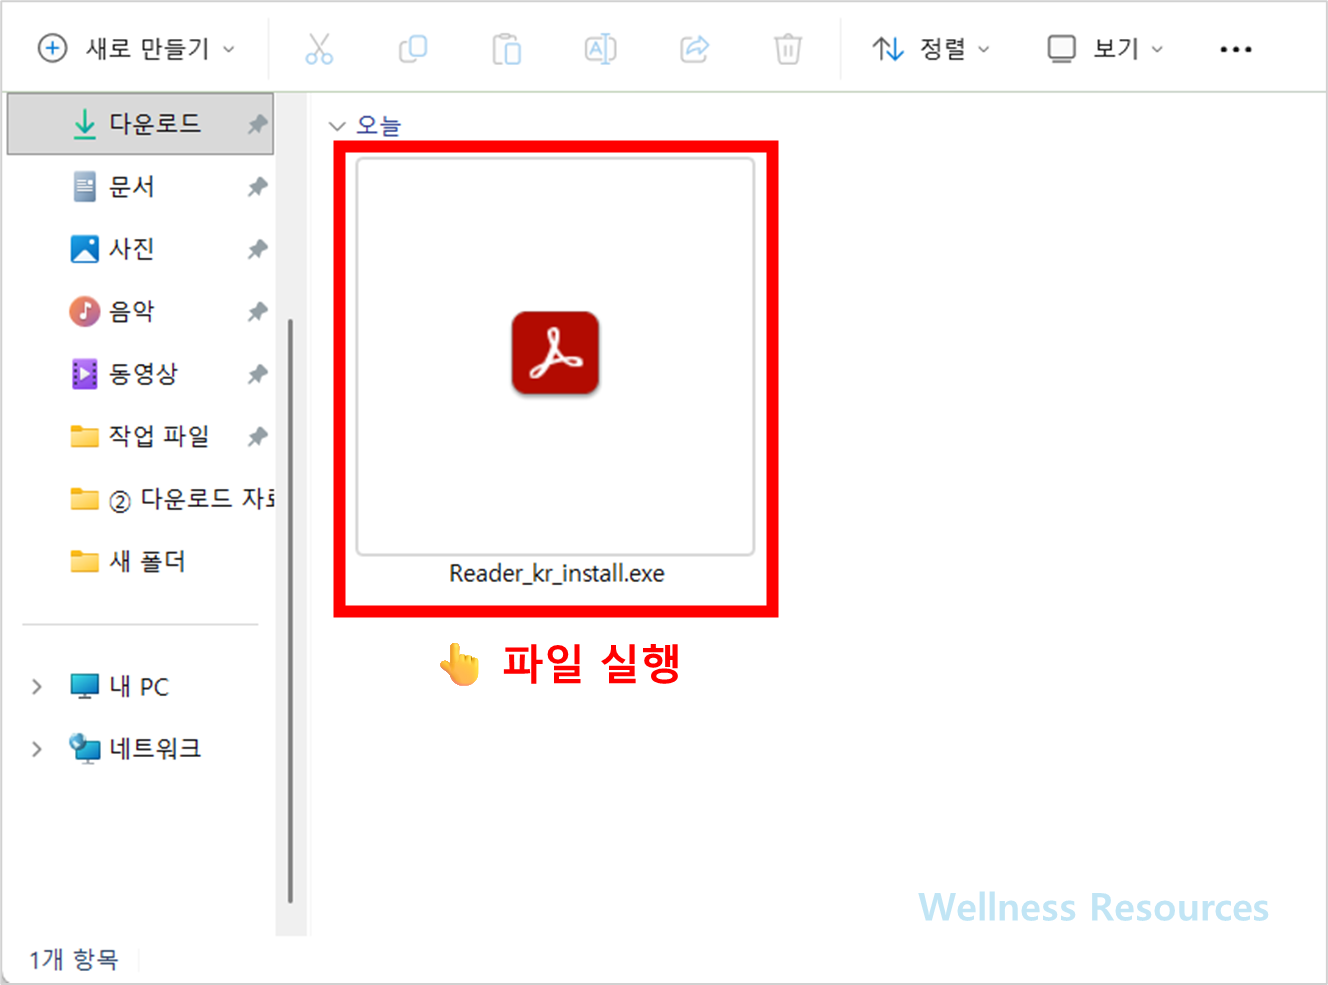Viewport: 1328px width, 985px height.
Task: Open the 새로 만들기 dropdown
Action: point(137,48)
